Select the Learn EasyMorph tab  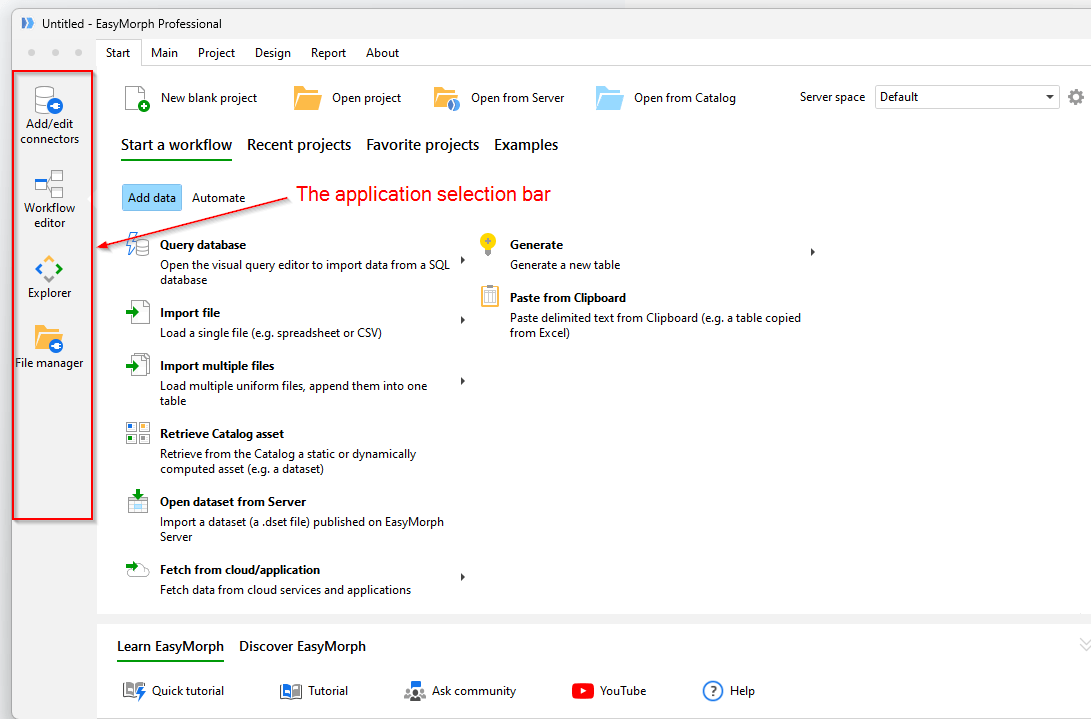[x=170, y=647]
